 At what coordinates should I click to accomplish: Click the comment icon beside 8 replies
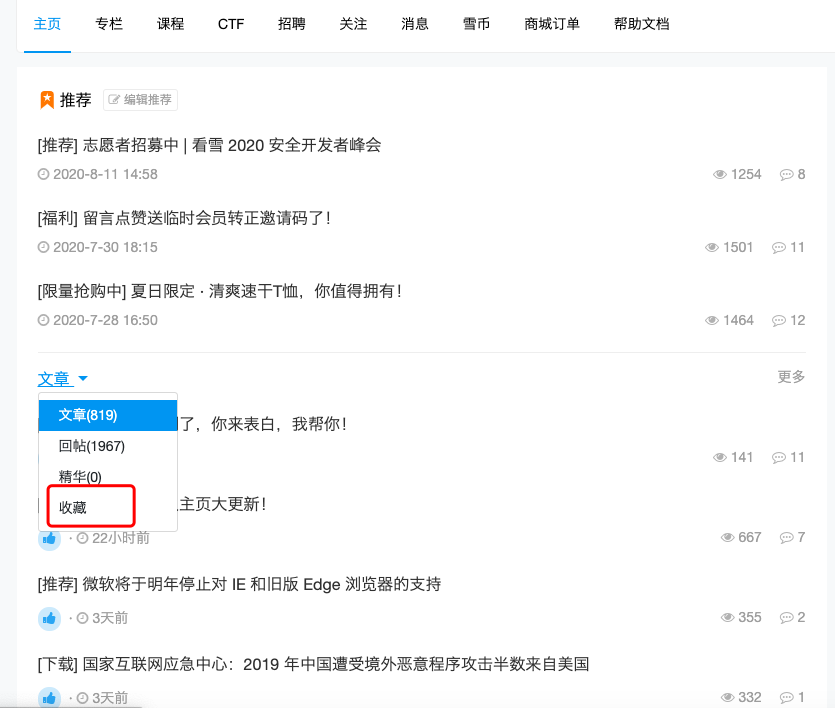(787, 175)
